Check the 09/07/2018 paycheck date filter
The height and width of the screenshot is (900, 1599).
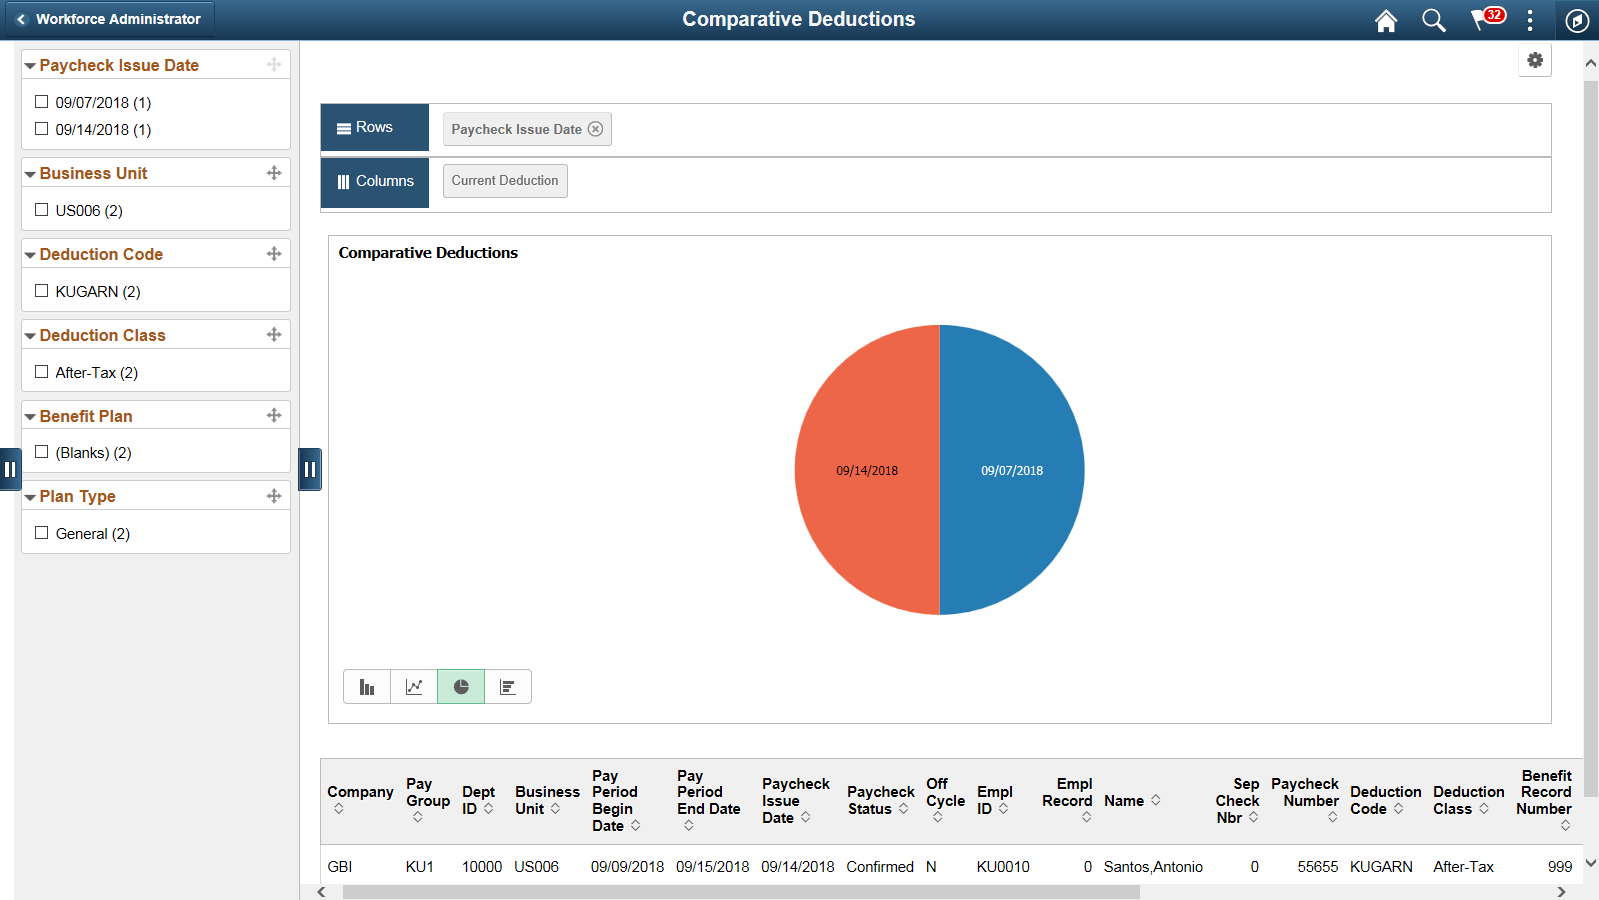(x=42, y=102)
